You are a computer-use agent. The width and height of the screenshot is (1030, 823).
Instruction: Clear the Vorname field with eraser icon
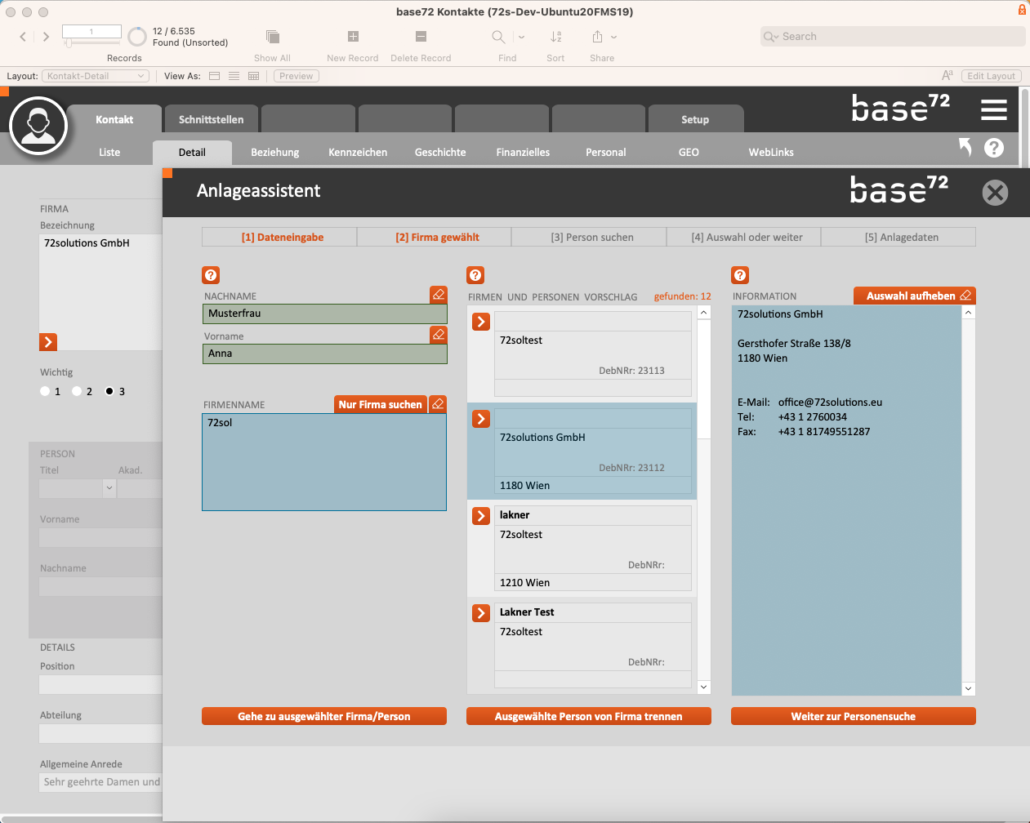438,334
